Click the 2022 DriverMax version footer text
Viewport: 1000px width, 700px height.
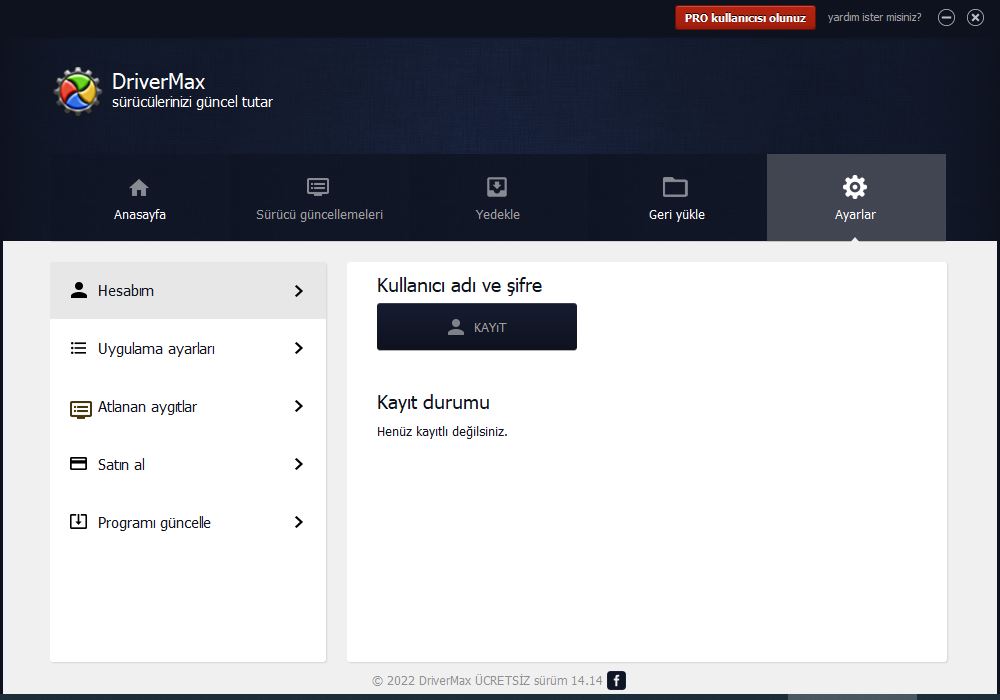[x=487, y=680]
